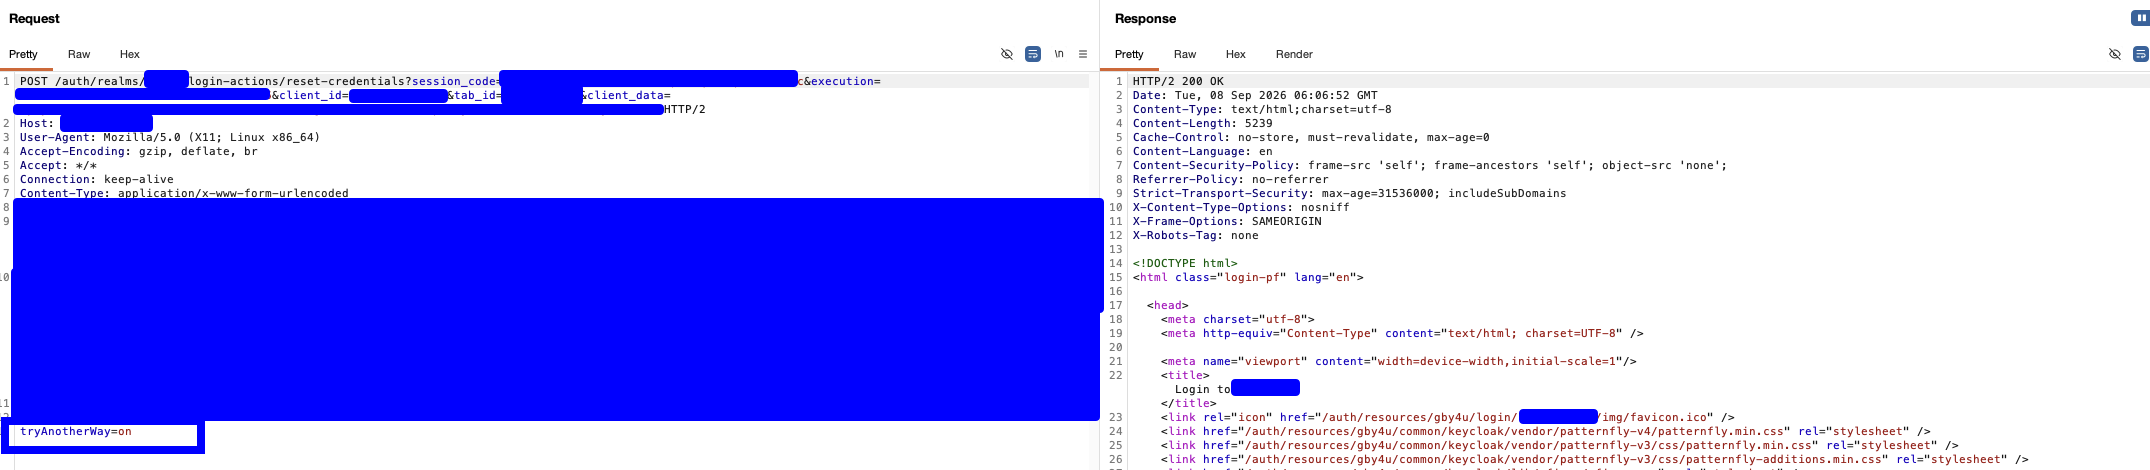Click the Response panel heading
The image size is (2150, 470).
coord(1145,18)
